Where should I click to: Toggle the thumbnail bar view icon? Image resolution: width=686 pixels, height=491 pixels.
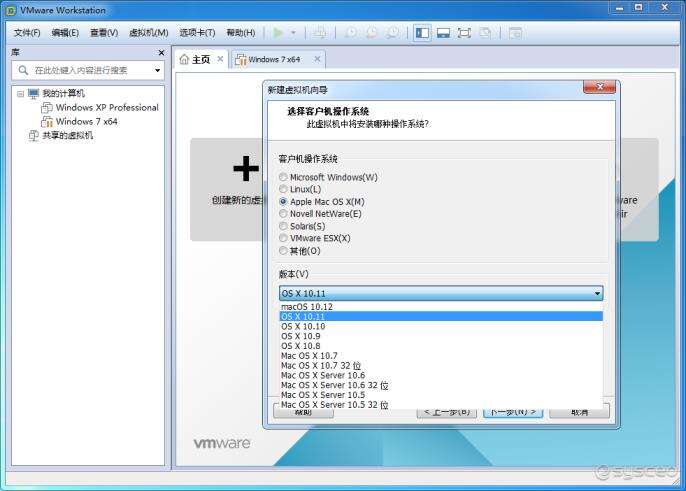443,33
